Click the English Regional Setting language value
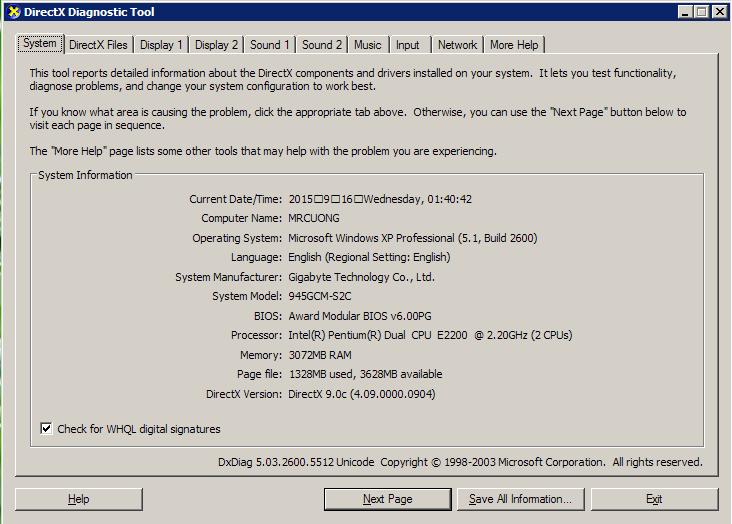This screenshot has height=524, width=732. pyautogui.click(x=369, y=257)
